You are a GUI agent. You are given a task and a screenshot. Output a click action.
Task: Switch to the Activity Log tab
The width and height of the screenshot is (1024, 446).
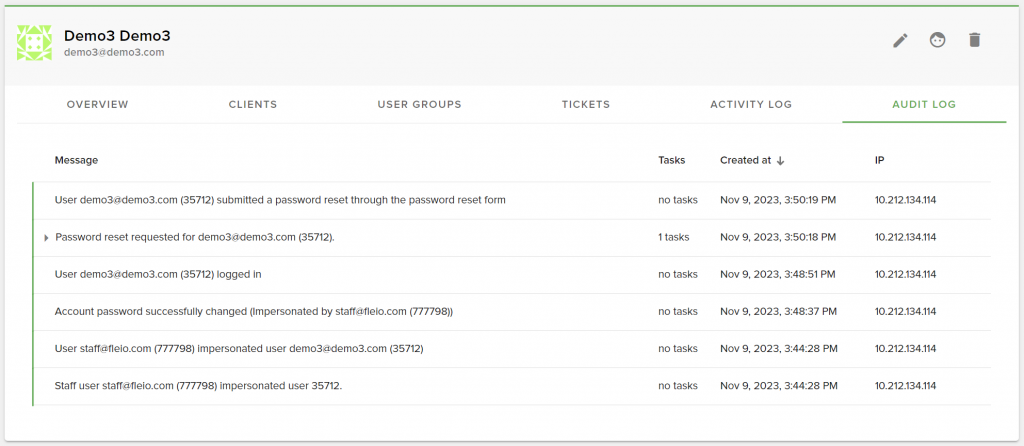751,104
